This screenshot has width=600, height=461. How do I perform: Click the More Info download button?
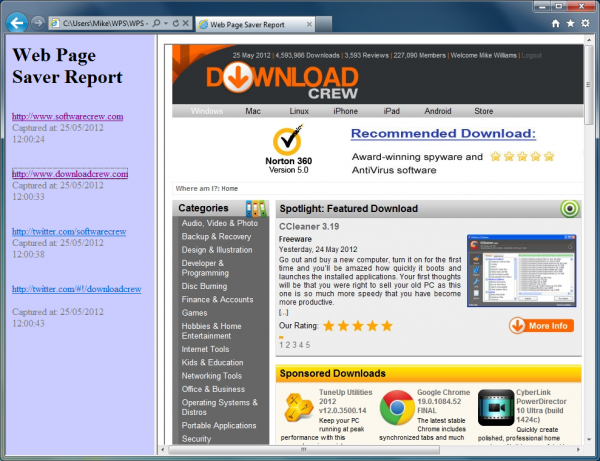tap(541, 326)
